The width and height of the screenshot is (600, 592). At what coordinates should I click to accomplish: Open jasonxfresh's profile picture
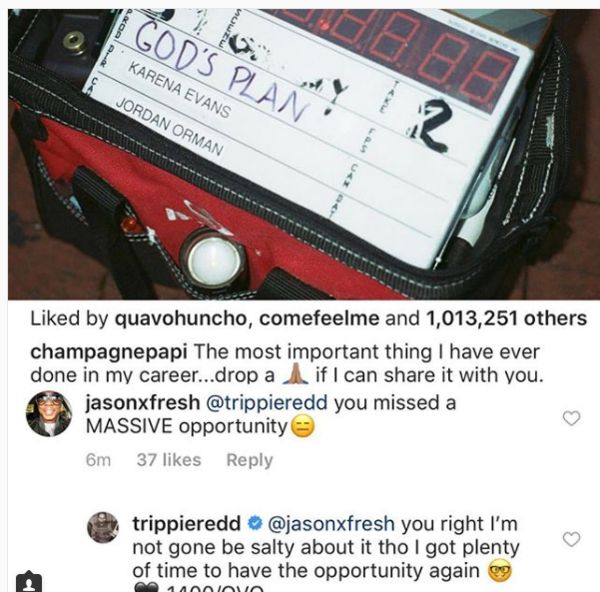point(49,414)
